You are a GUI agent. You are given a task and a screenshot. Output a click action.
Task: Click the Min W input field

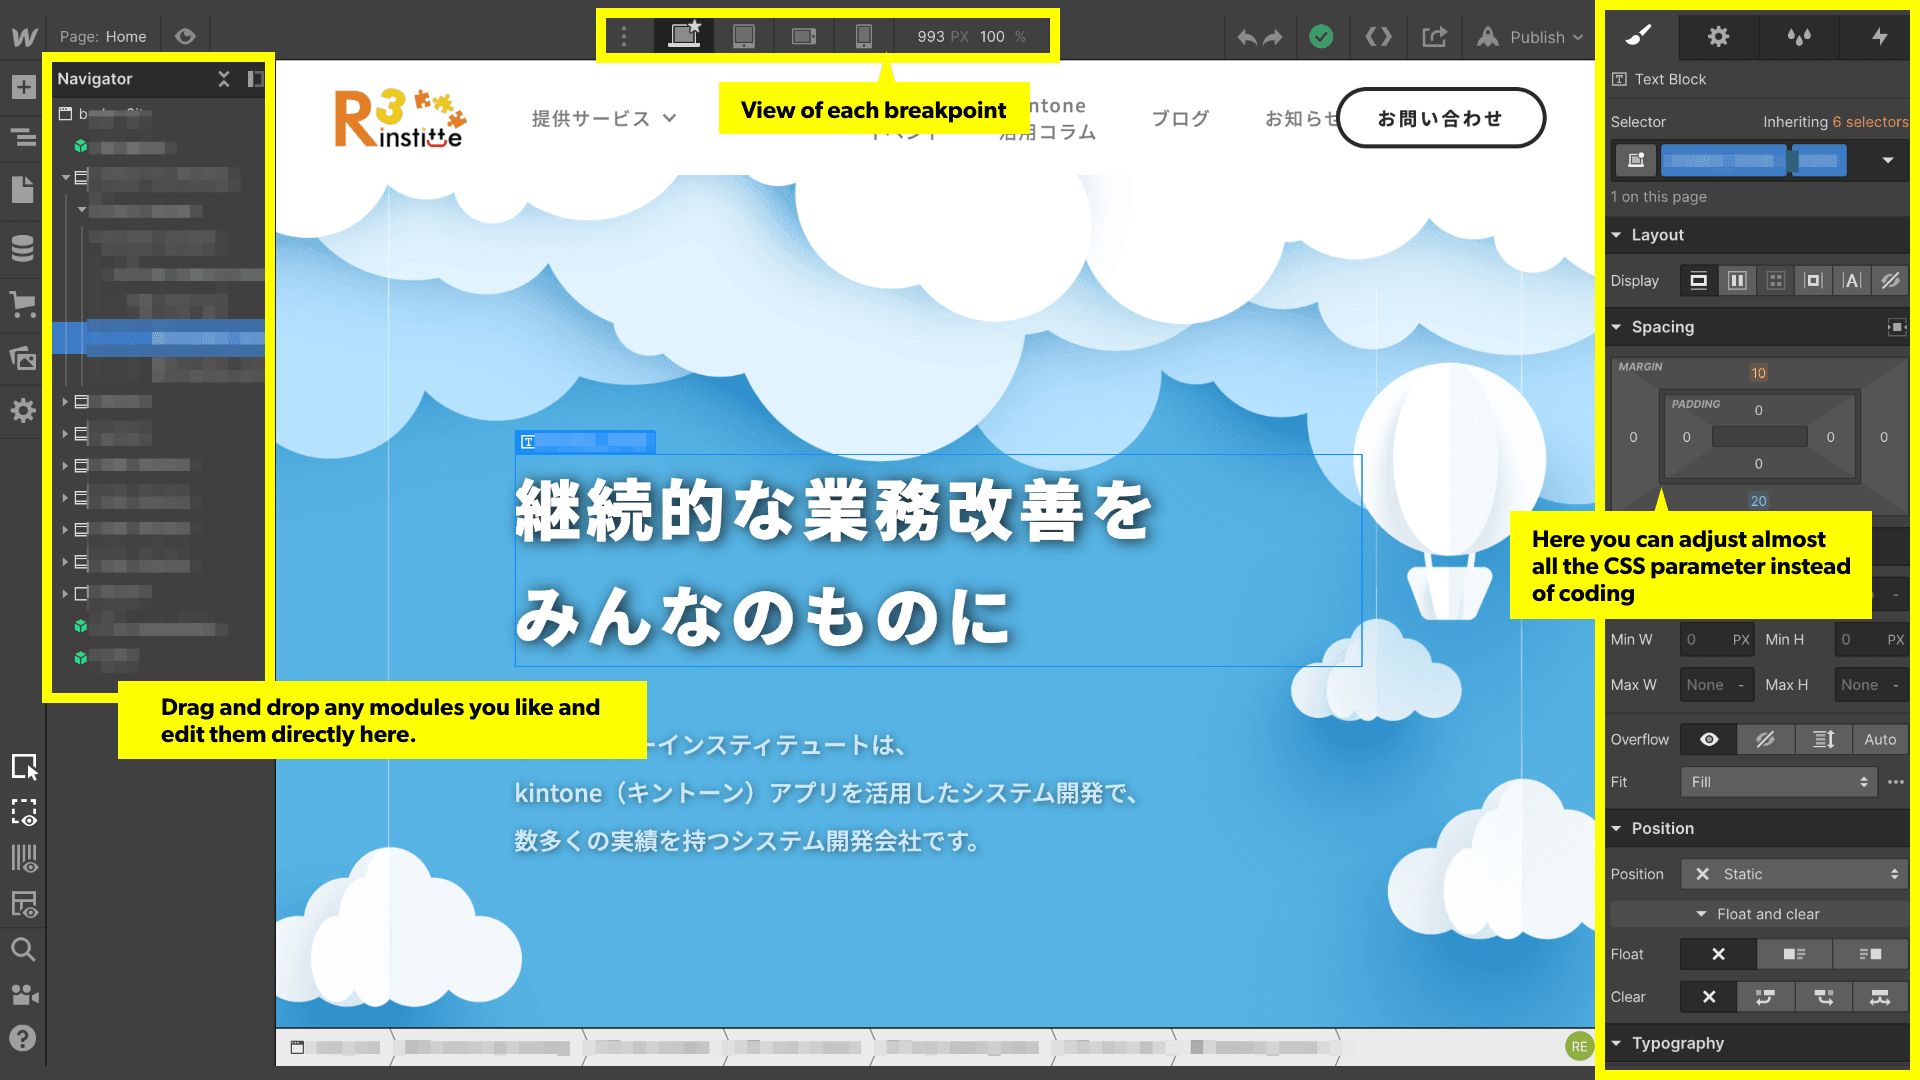1704,640
